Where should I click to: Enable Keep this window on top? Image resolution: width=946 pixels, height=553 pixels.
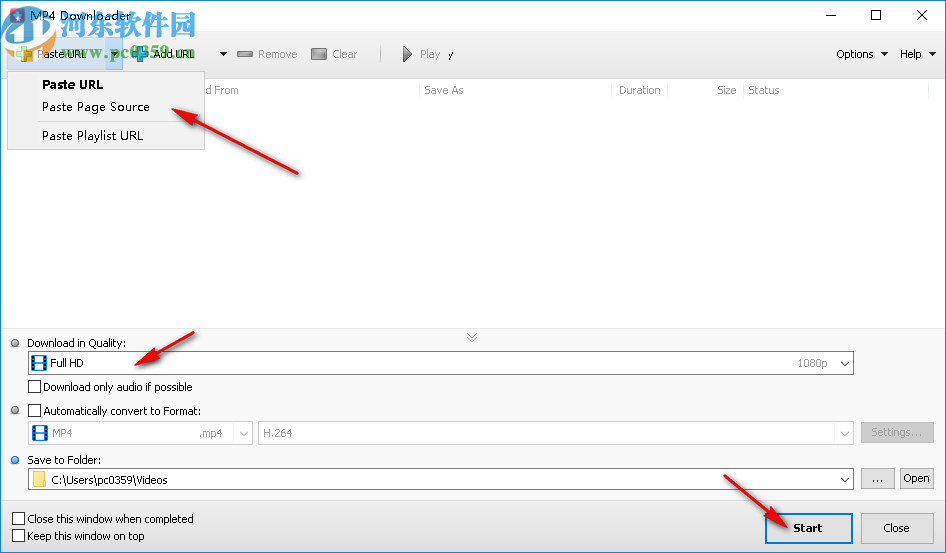coord(19,536)
